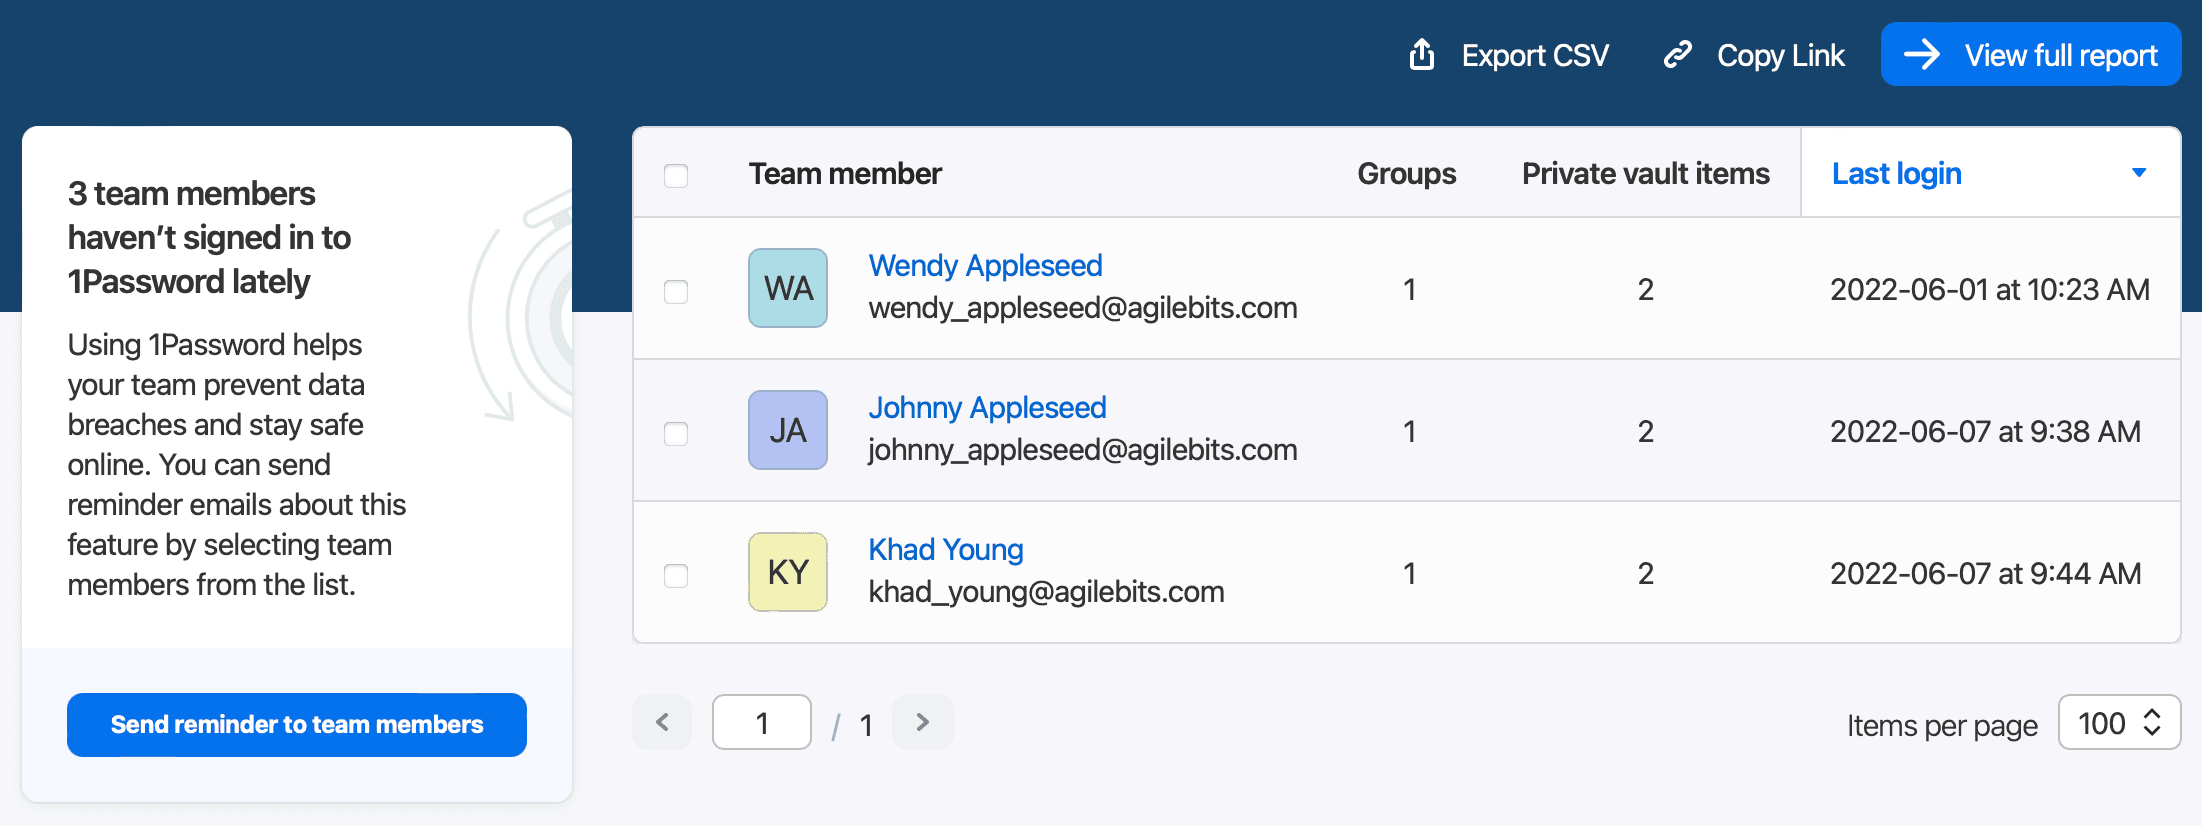Click johnny_appleseed@agilebits.com email
This screenshot has width=2202, height=826.
coord(1083,450)
